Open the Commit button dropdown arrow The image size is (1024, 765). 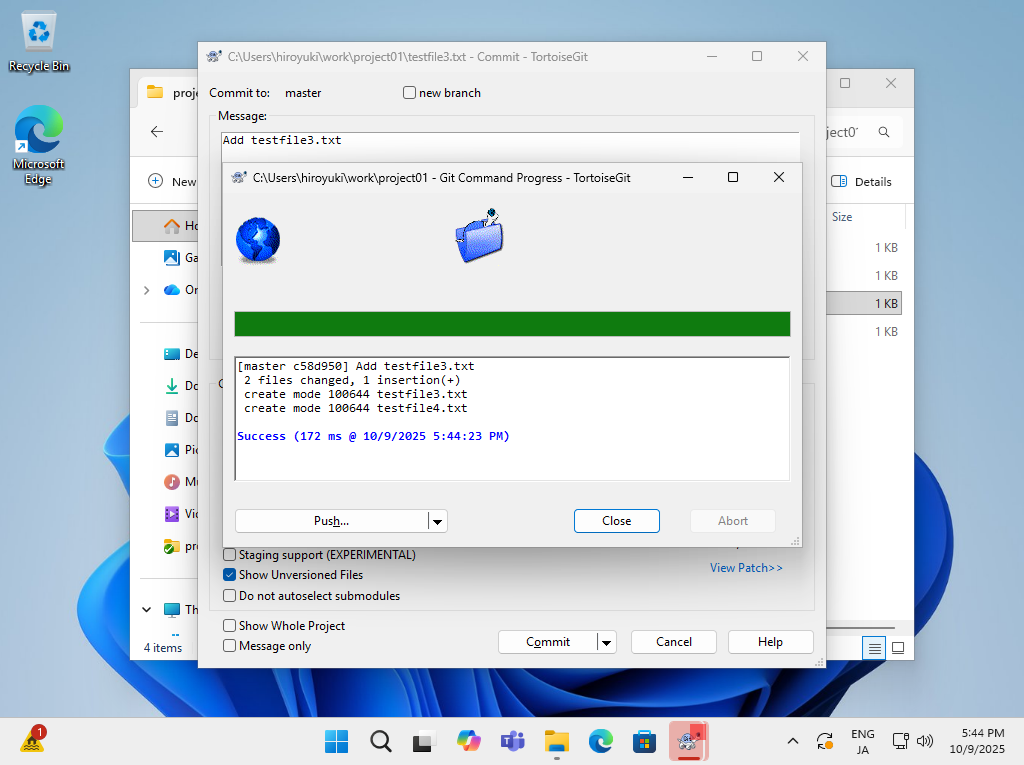[x=607, y=642]
